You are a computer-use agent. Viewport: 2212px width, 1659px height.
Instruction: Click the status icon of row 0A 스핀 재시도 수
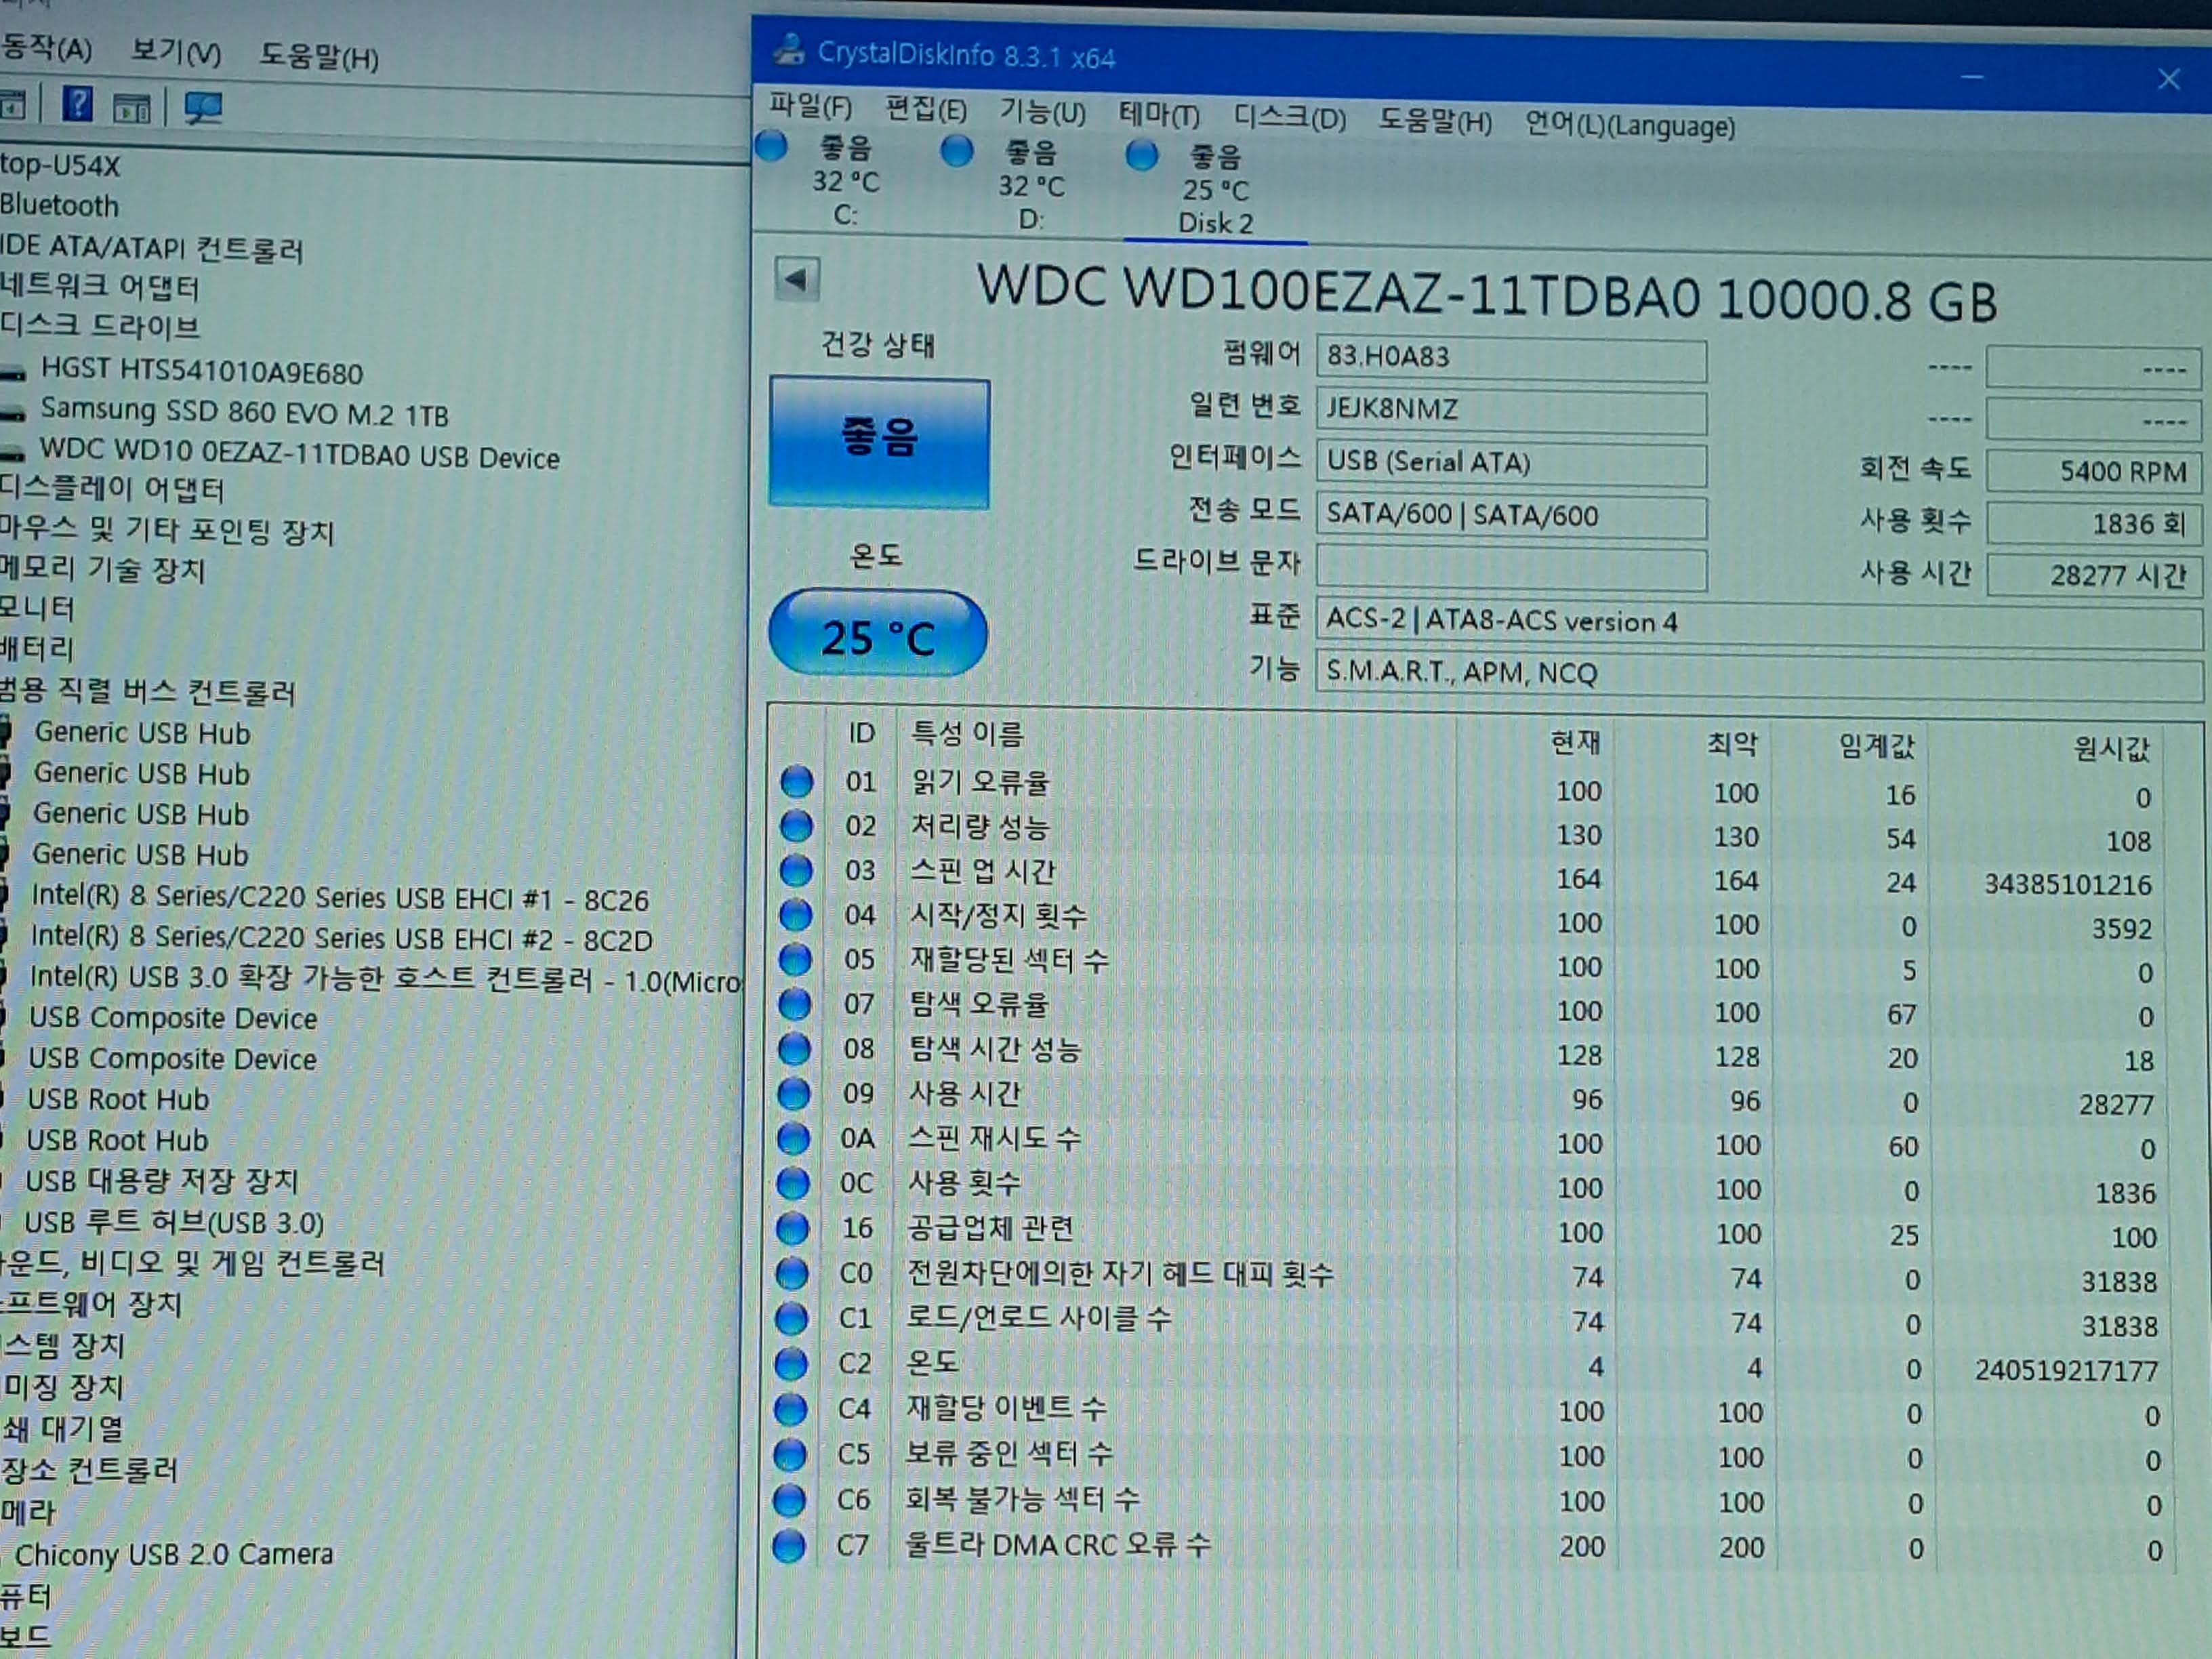click(x=794, y=1138)
